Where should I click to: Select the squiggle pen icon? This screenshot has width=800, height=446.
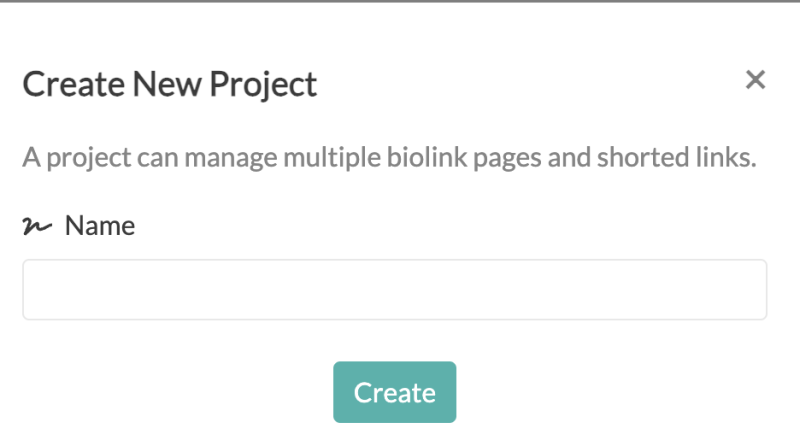(37, 227)
